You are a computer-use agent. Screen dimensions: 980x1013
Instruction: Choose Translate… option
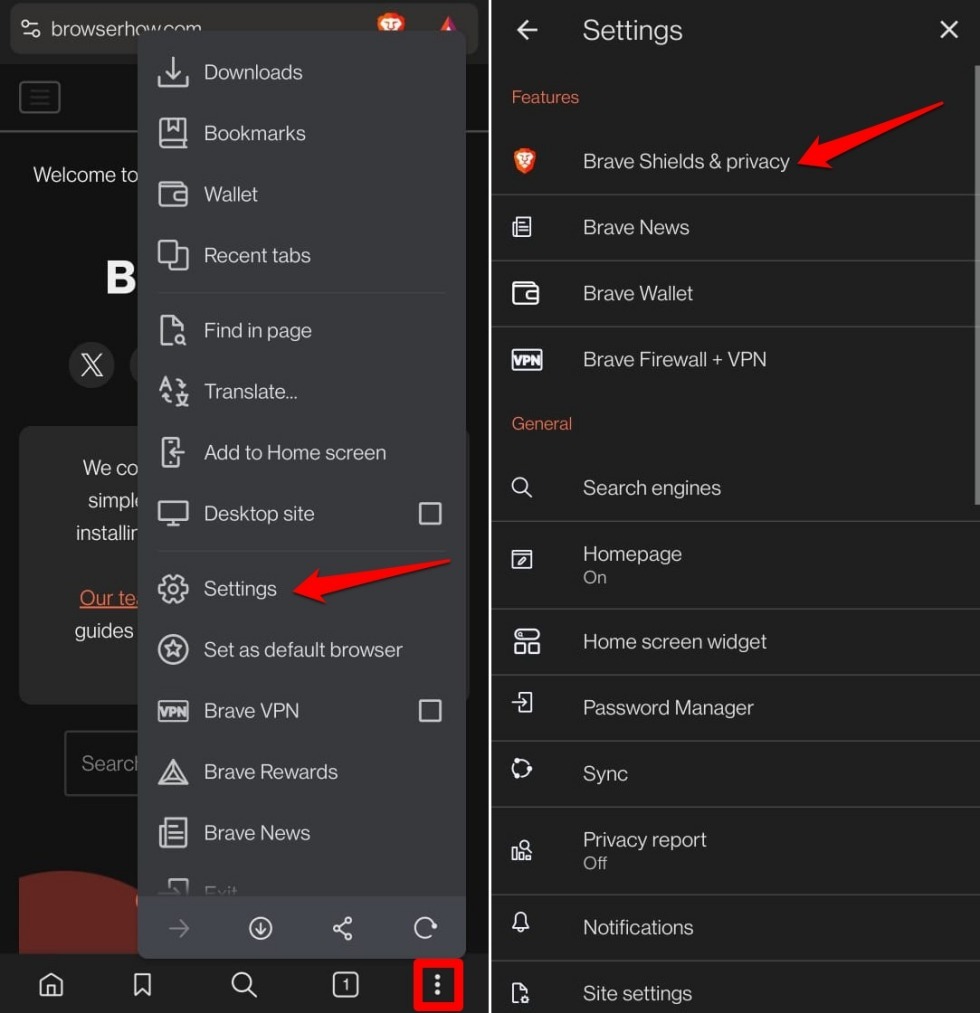(x=301, y=392)
